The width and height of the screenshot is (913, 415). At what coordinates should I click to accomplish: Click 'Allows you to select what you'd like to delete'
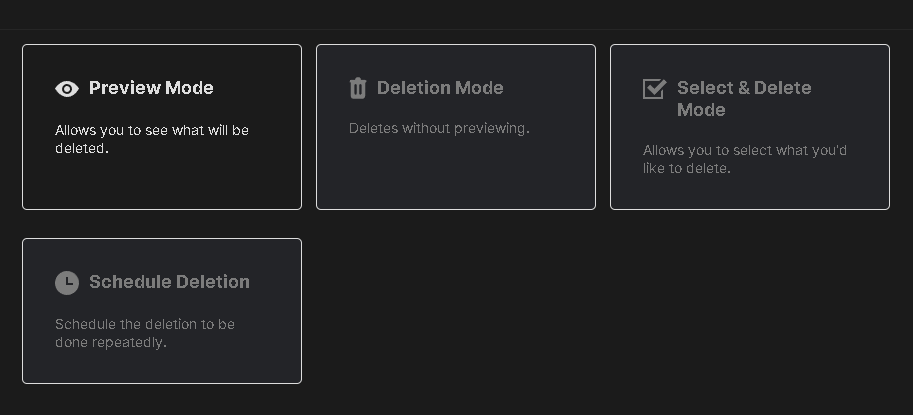(x=745, y=159)
